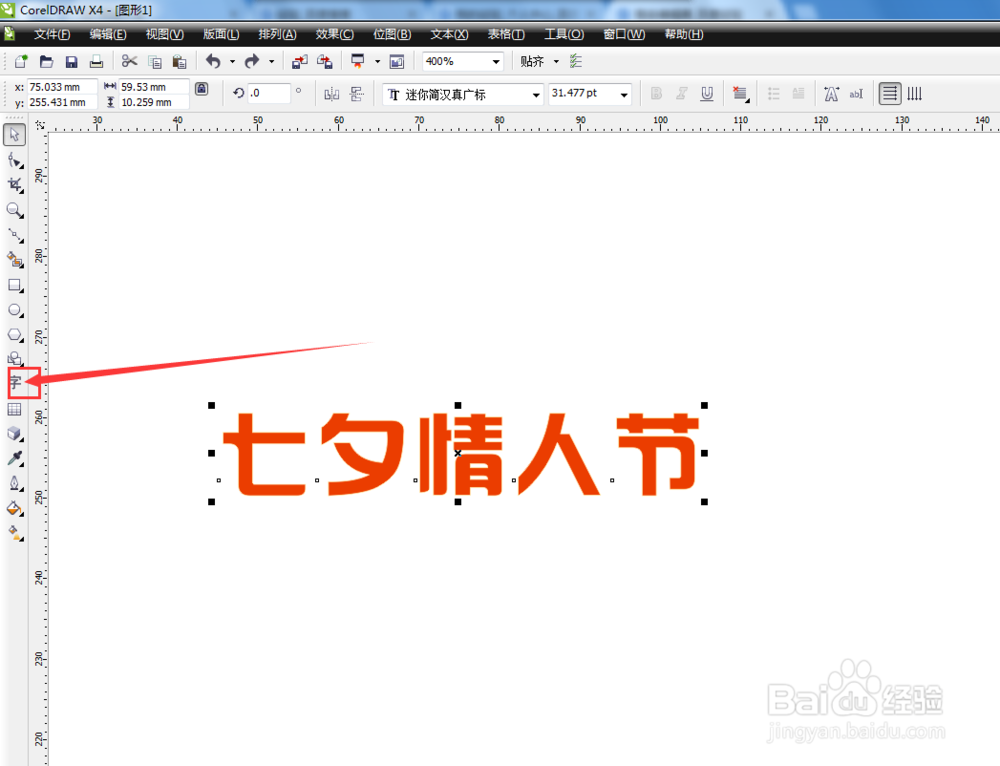This screenshot has height=766, width=1000.
Task: Select the Ellipse tool
Action: tap(15, 310)
